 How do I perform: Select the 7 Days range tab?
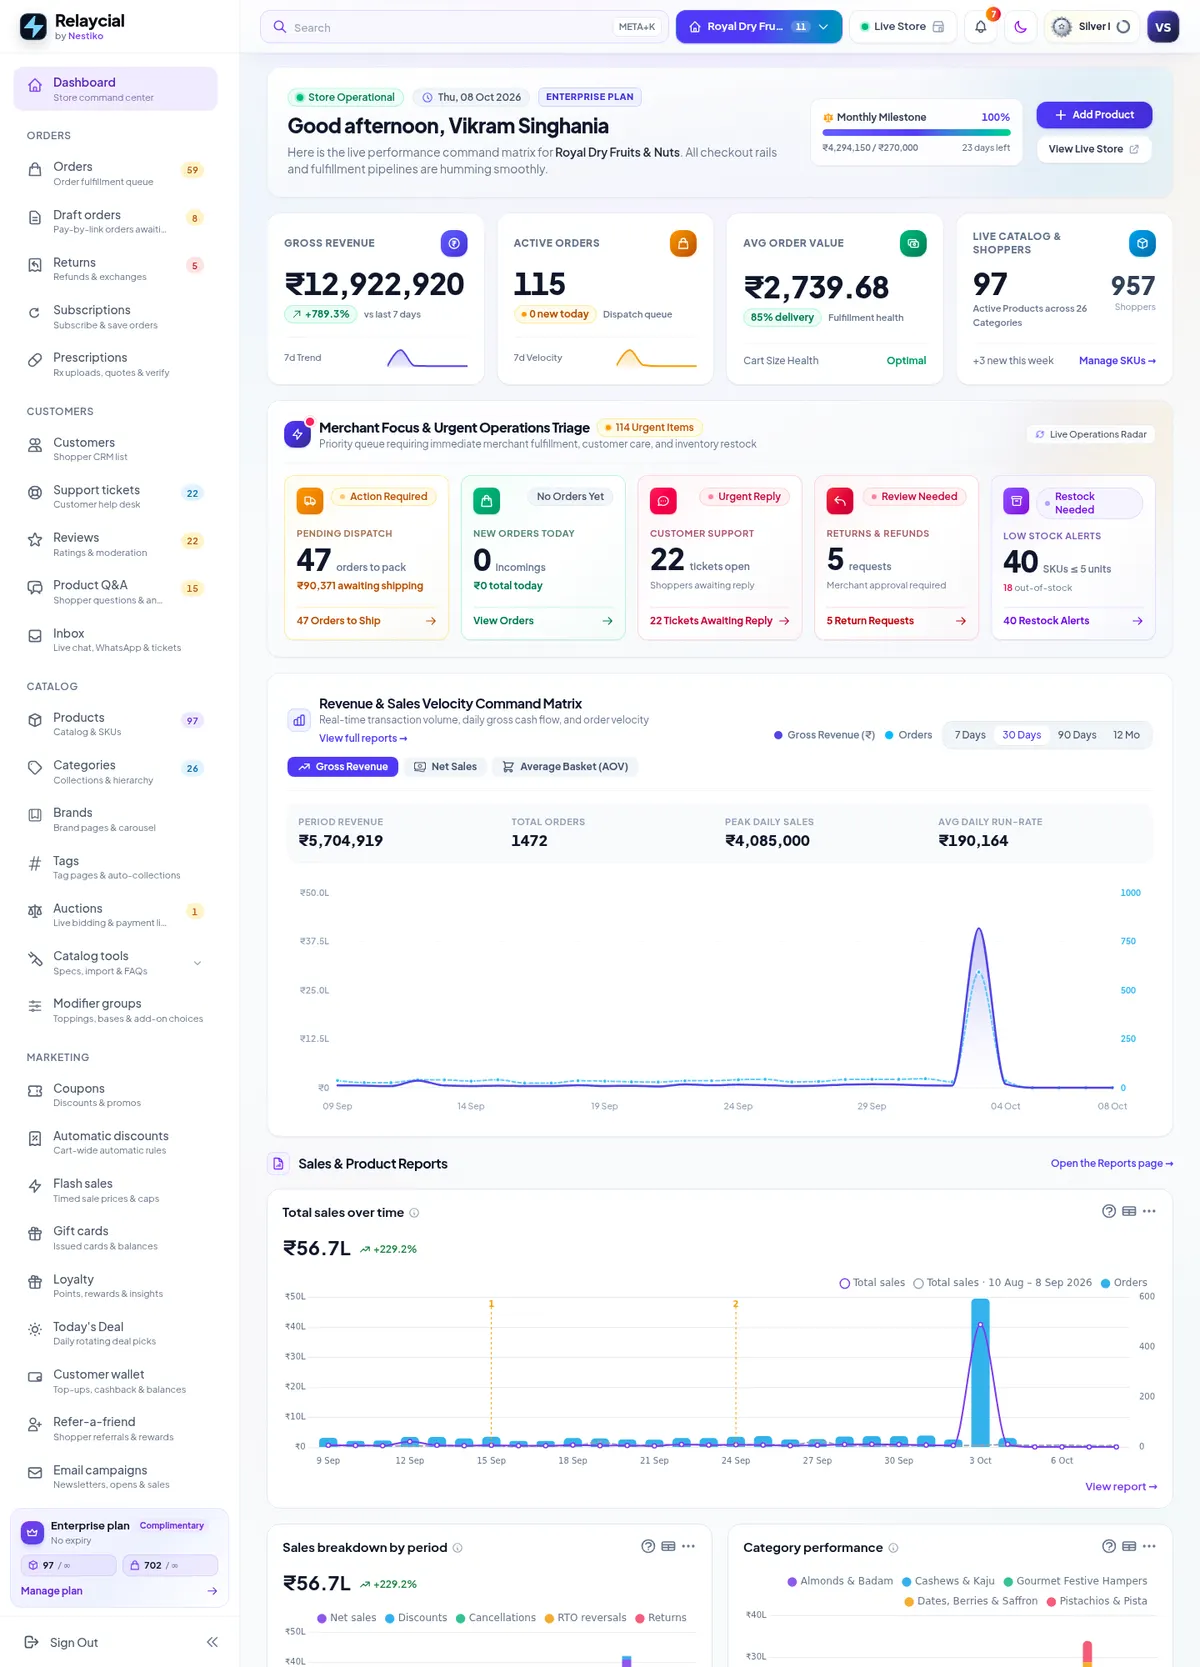click(970, 735)
